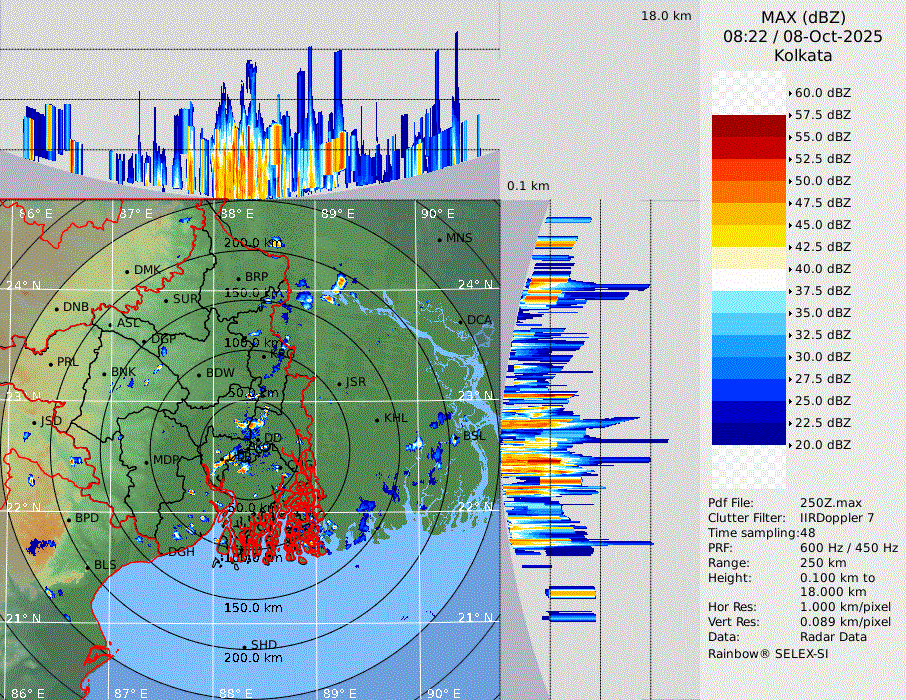Click the SHD station marker dot
The width and height of the screenshot is (906, 700).
click(x=244, y=646)
